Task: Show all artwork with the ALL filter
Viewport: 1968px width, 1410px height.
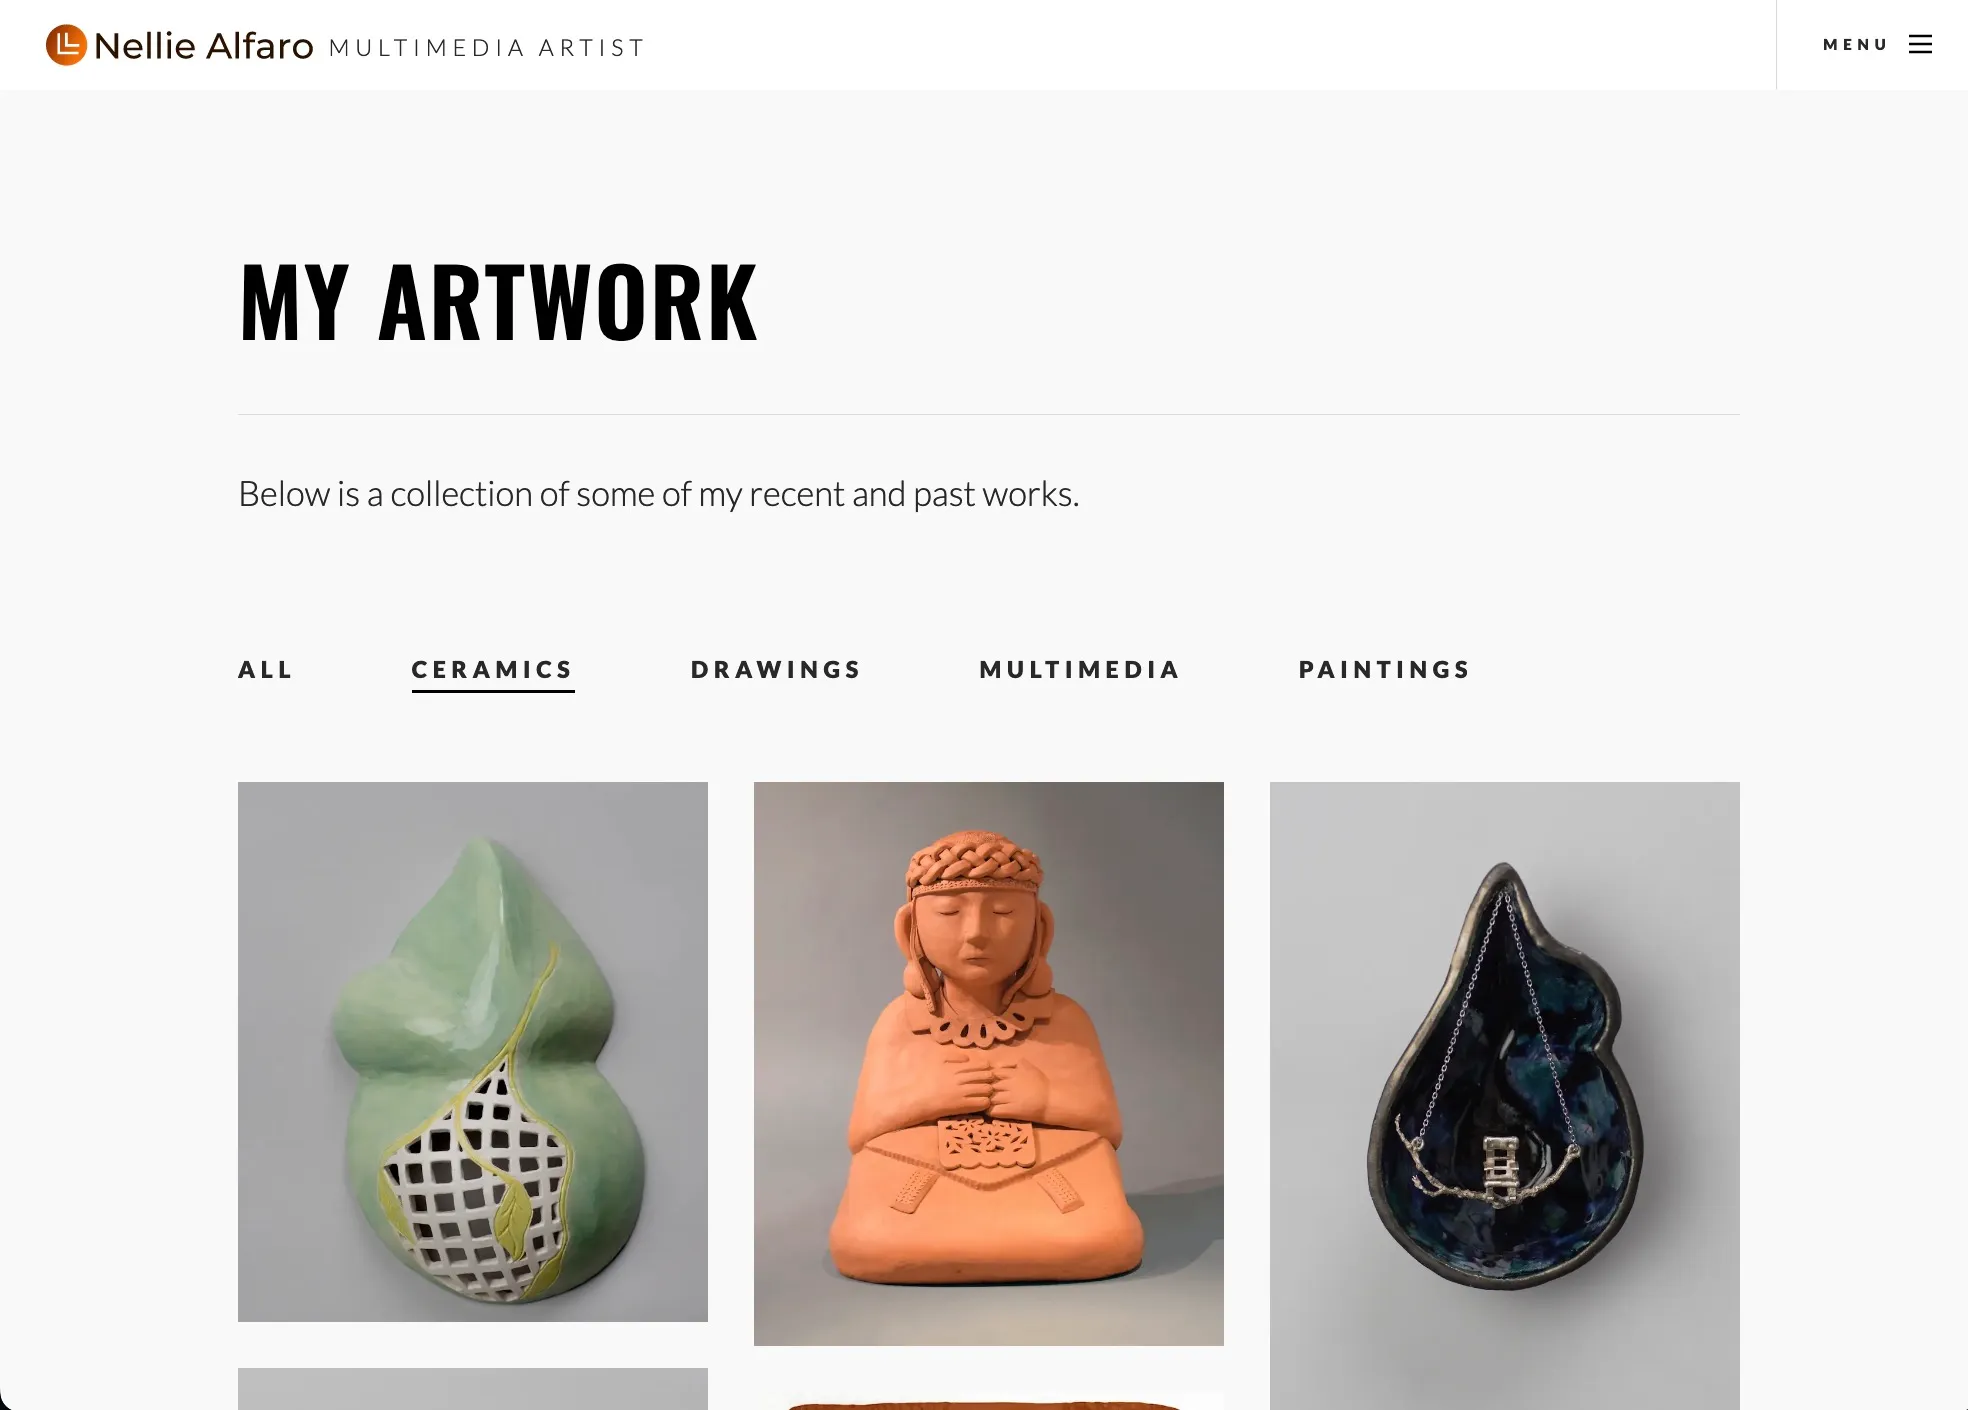Action: pyautogui.click(x=266, y=670)
